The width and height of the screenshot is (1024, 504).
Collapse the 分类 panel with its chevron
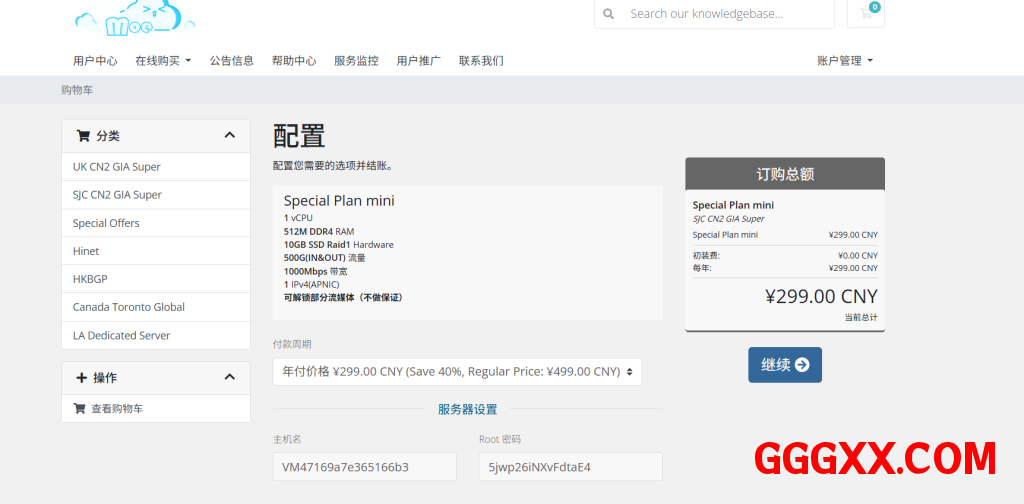click(230, 135)
